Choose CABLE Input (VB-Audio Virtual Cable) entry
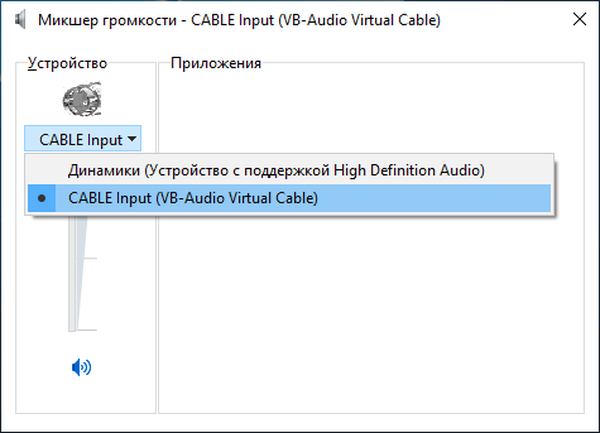Image resolution: width=600 pixels, height=433 pixels. click(x=192, y=198)
